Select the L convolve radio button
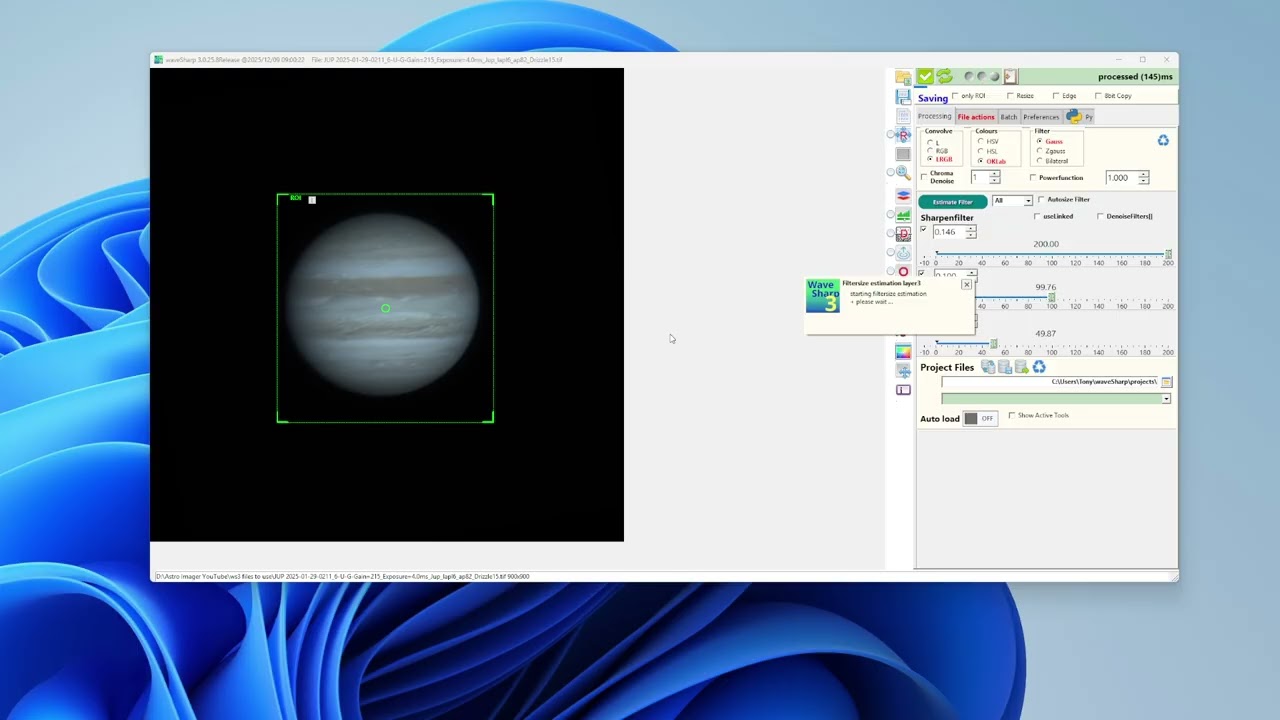Viewport: 1280px width, 720px height. coord(930,142)
